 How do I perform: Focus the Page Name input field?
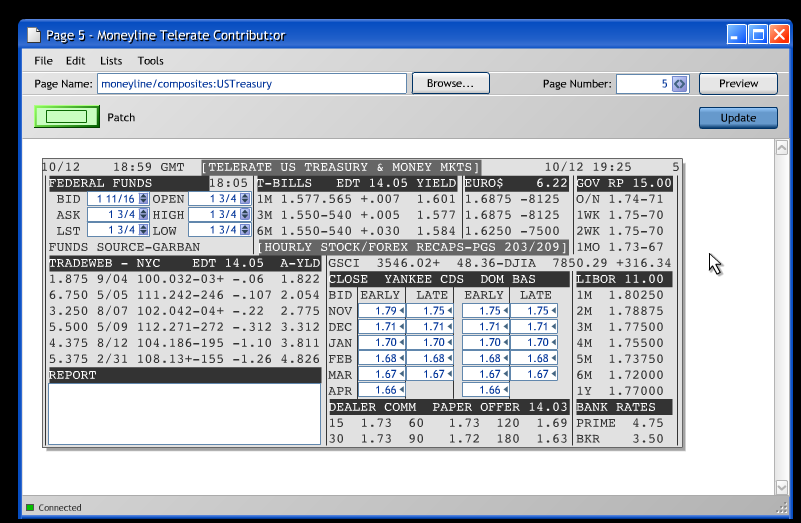coord(252,84)
